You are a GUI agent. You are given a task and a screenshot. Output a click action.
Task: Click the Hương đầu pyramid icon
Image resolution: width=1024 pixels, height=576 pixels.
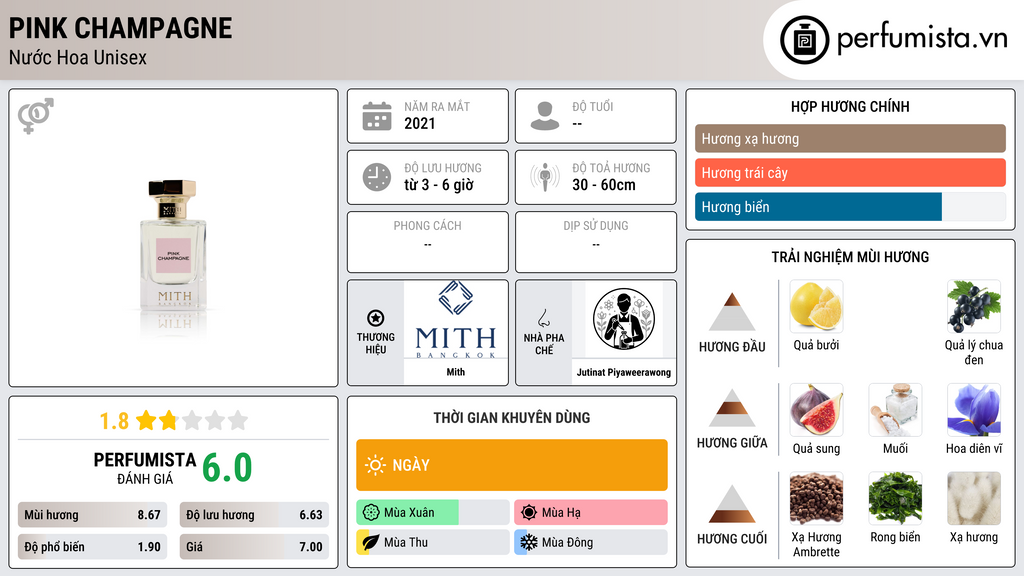coord(732,312)
